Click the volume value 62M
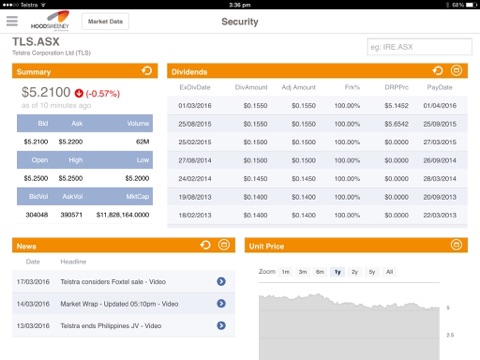 click(143, 142)
